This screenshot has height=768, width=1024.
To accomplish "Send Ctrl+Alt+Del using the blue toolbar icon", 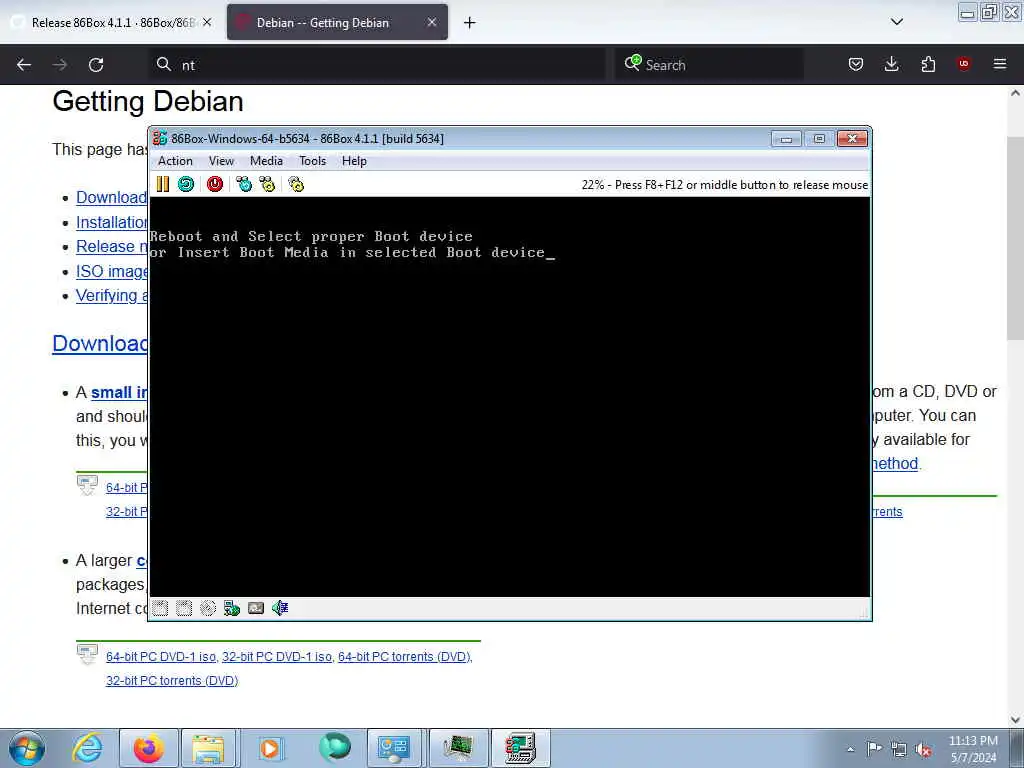I will tap(244, 184).
